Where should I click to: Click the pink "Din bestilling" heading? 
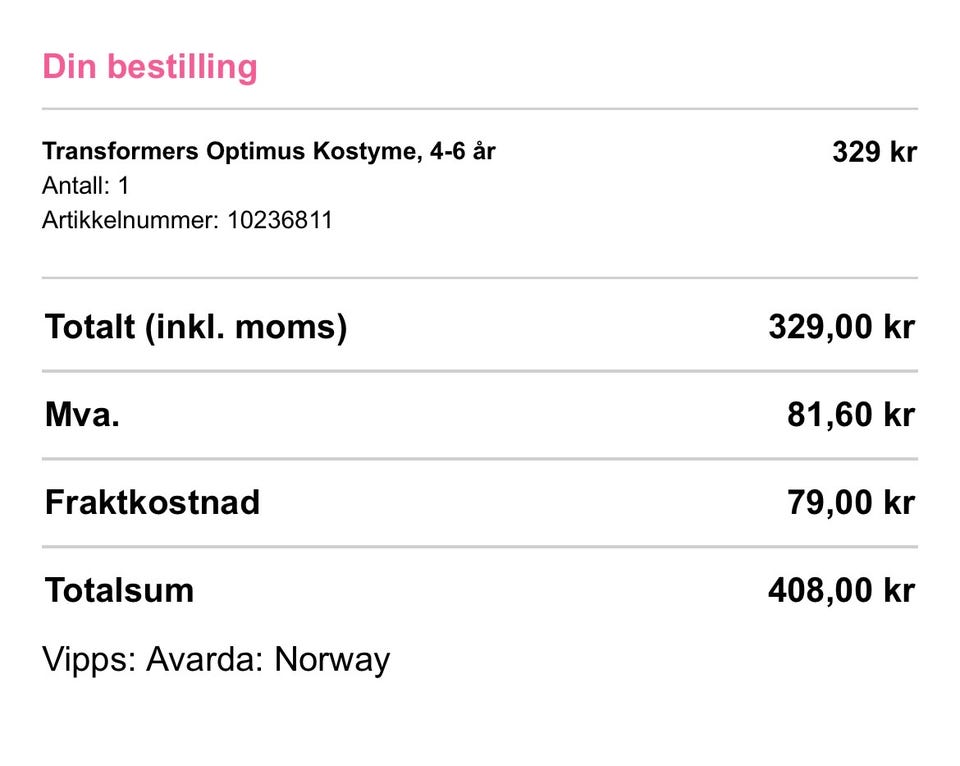point(149,67)
